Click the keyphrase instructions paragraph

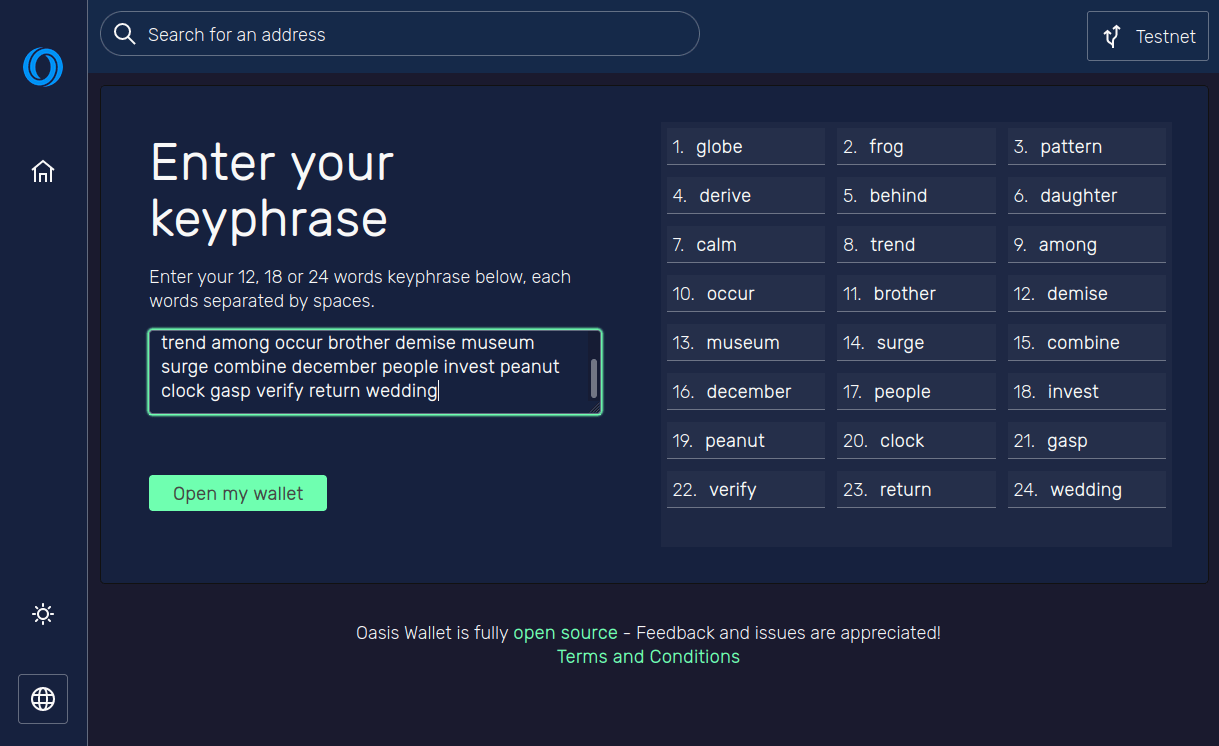[x=360, y=289]
